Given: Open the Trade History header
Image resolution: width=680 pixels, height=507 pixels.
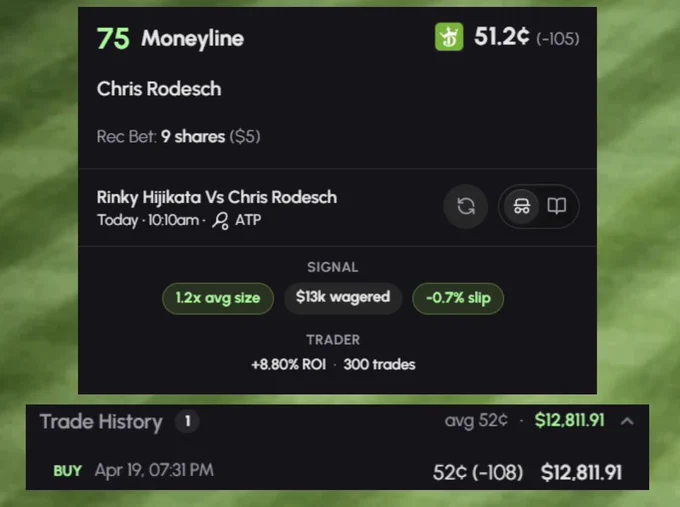Looking at the screenshot, I should (x=101, y=422).
